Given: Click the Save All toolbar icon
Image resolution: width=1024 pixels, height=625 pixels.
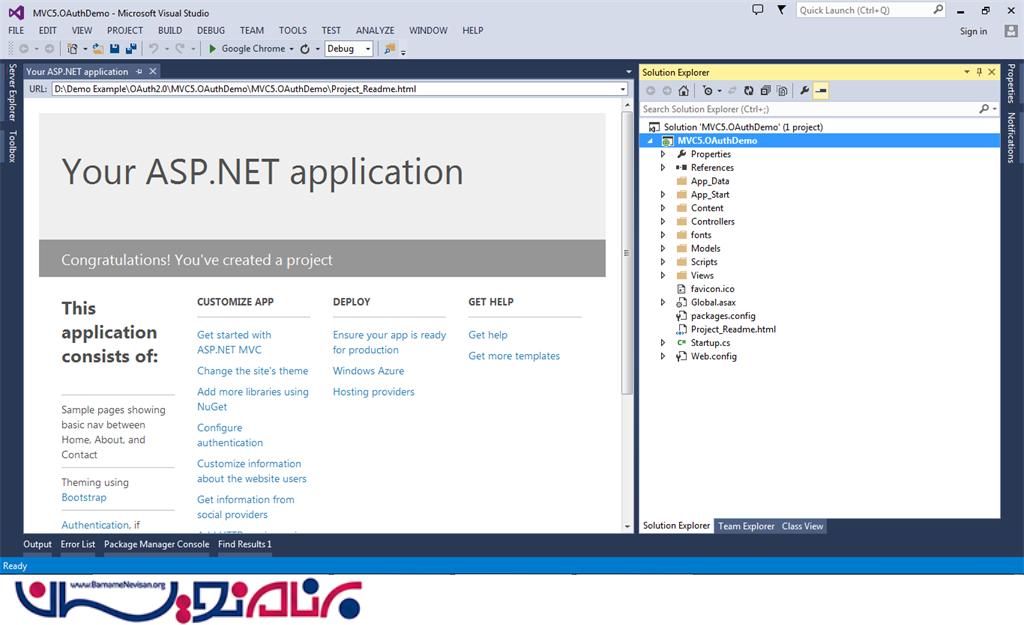Looking at the screenshot, I should (130, 48).
